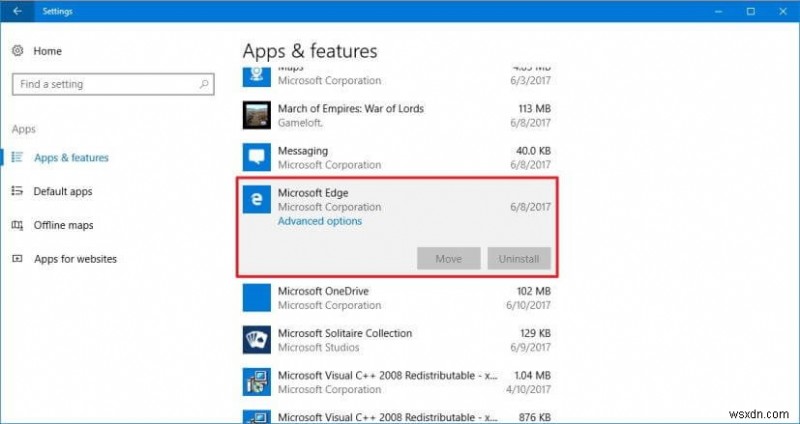This screenshot has width=800, height=424.
Task: Open Apps for websites section
Action: (76, 259)
